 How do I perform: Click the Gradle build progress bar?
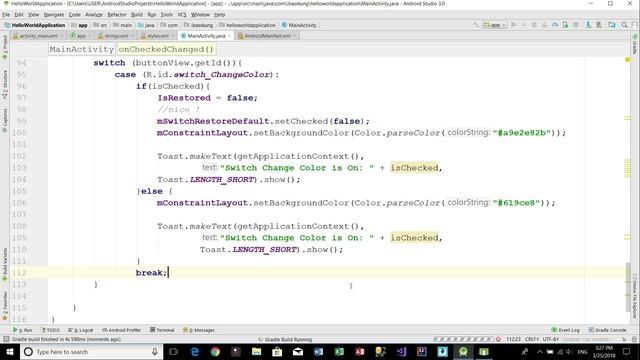click(x=464, y=339)
